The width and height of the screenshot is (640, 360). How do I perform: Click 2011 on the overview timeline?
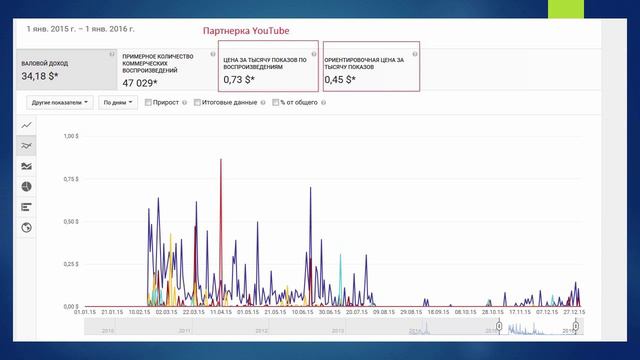click(184, 331)
